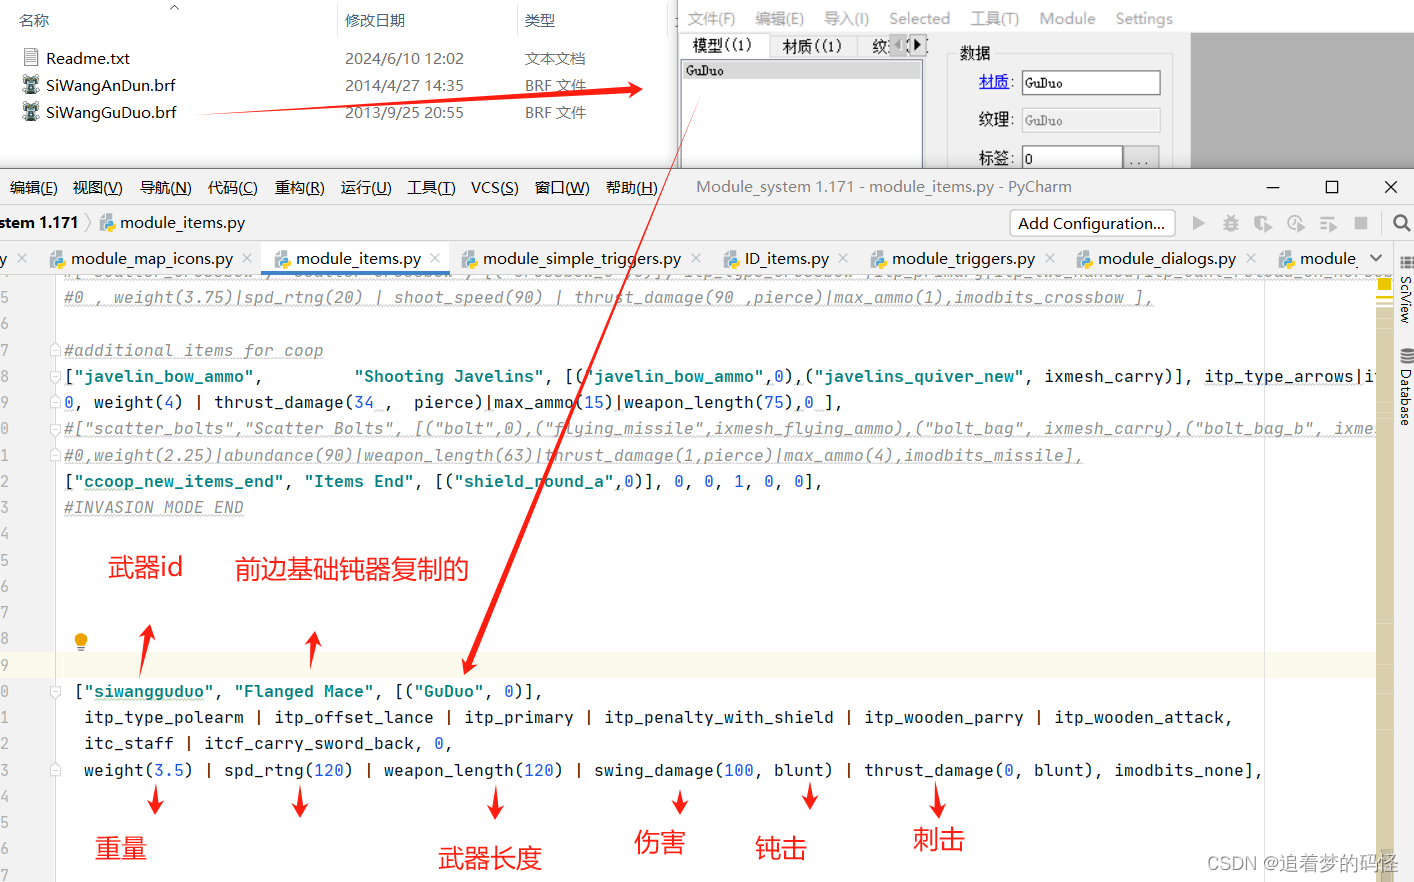Click Add Configuration... button

pos(1092,223)
